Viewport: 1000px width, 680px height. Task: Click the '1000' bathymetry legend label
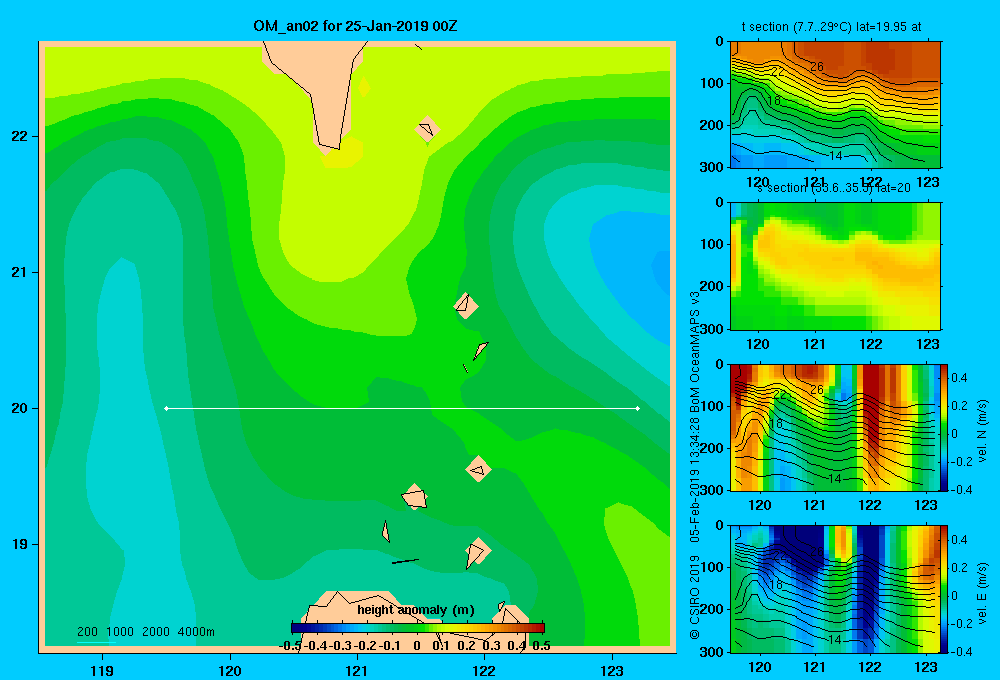coord(120,632)
